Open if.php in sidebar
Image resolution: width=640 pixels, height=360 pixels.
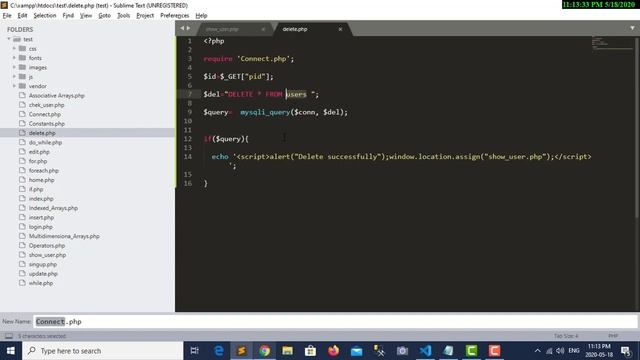pyautogui.click(x=36, y=189)
